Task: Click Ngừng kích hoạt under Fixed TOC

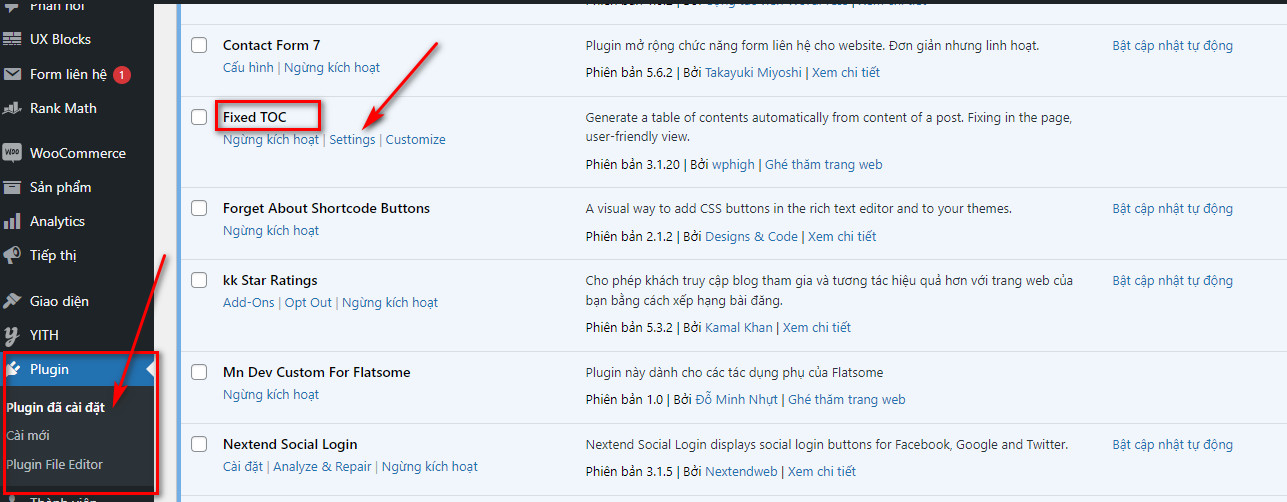Action: (271, 139)
